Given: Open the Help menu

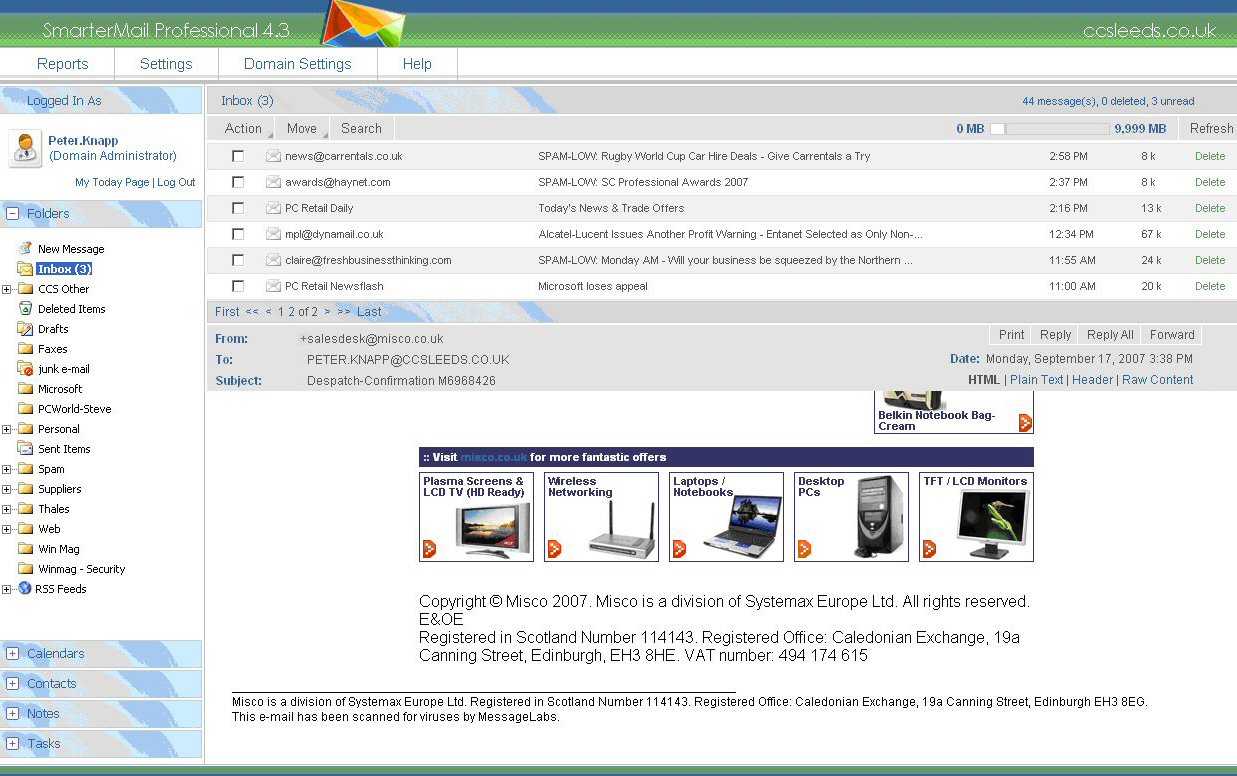Looking at the screenshot, I should pyautogui.click(x=417, y=64).
